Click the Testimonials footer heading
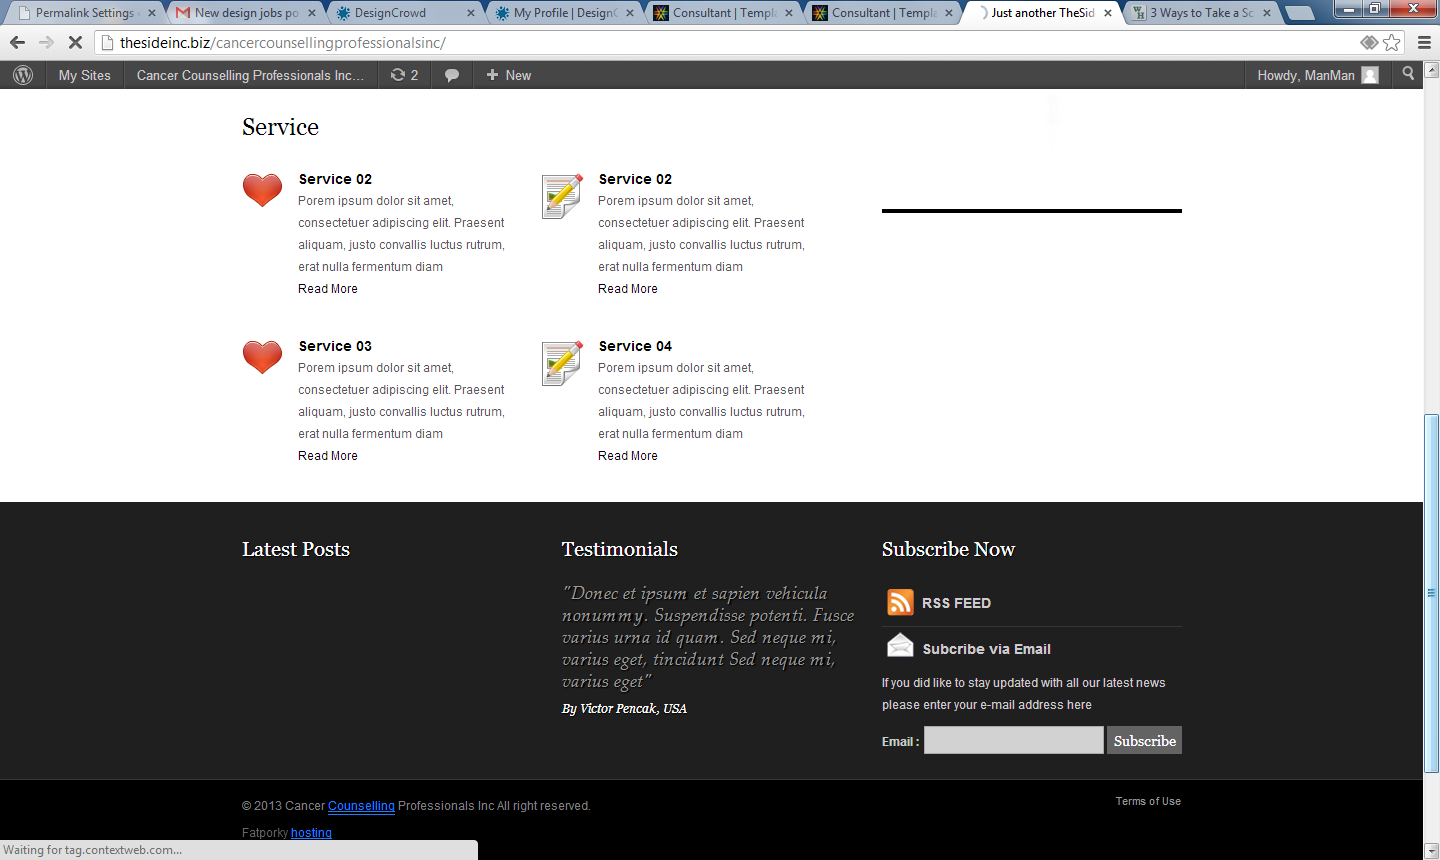 pos(620,549)
